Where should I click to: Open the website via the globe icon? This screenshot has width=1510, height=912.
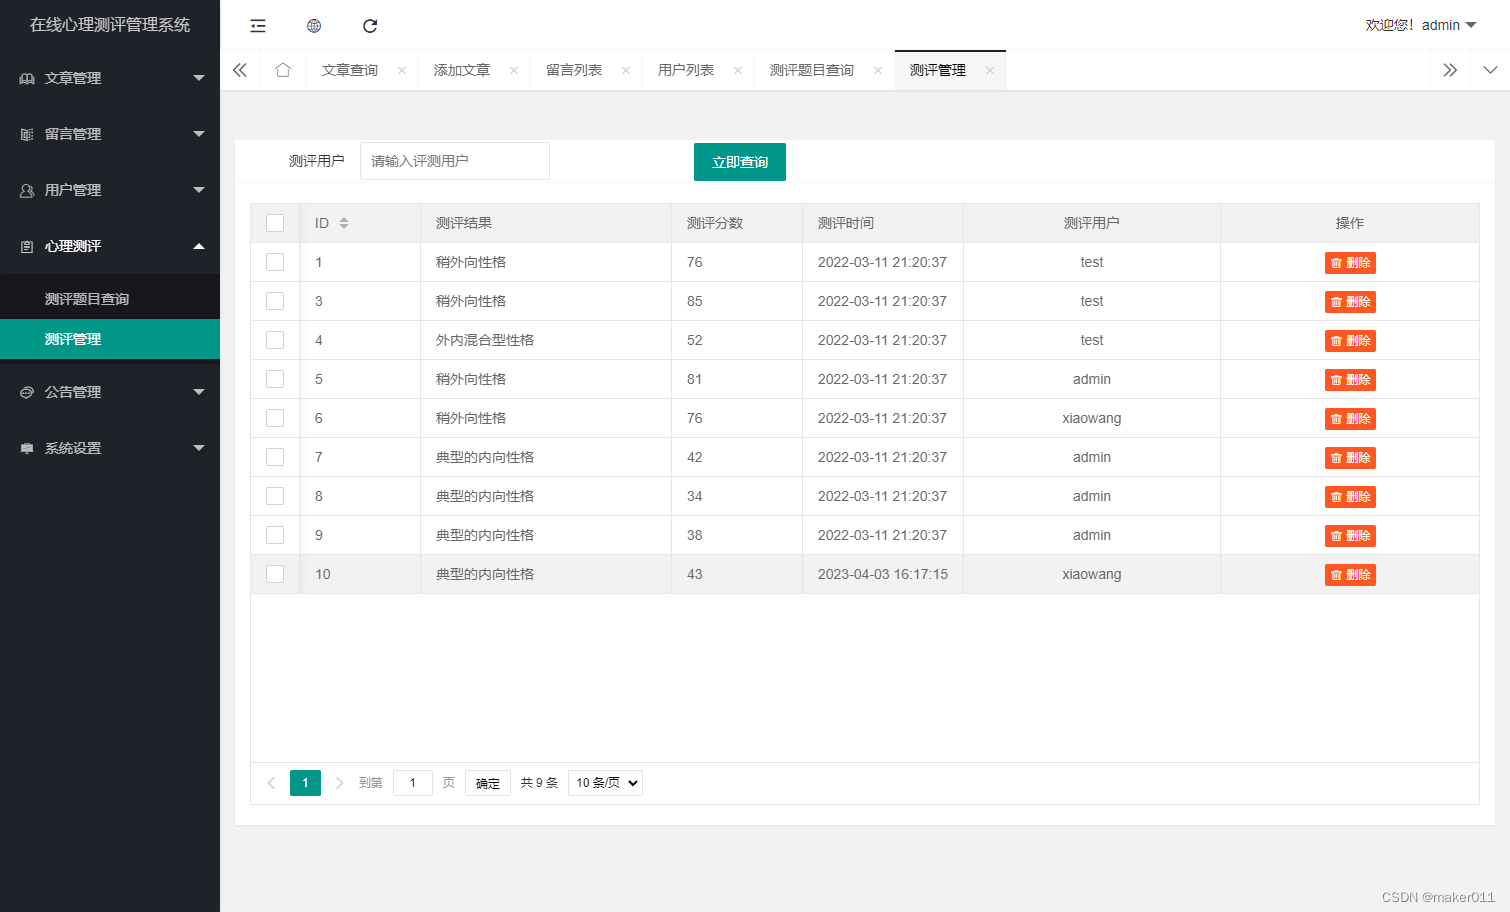point(314,26)
